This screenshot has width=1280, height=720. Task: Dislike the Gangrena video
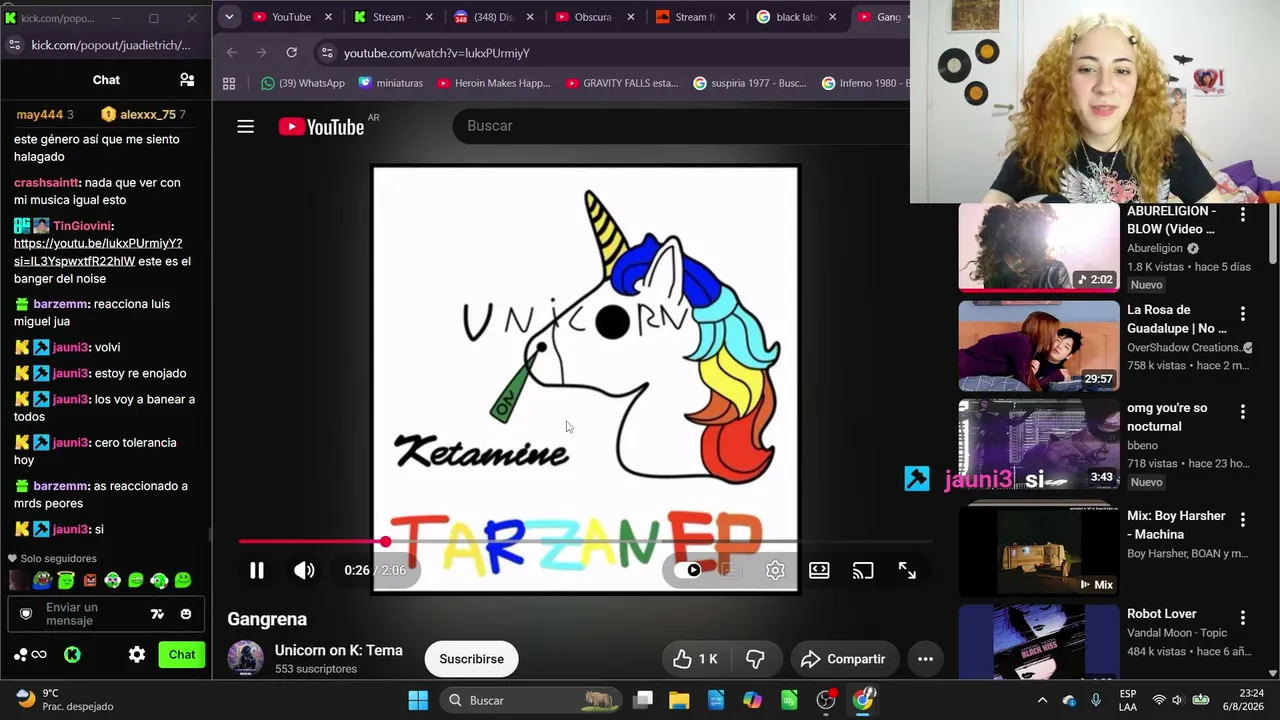click(x=756, y=659)
